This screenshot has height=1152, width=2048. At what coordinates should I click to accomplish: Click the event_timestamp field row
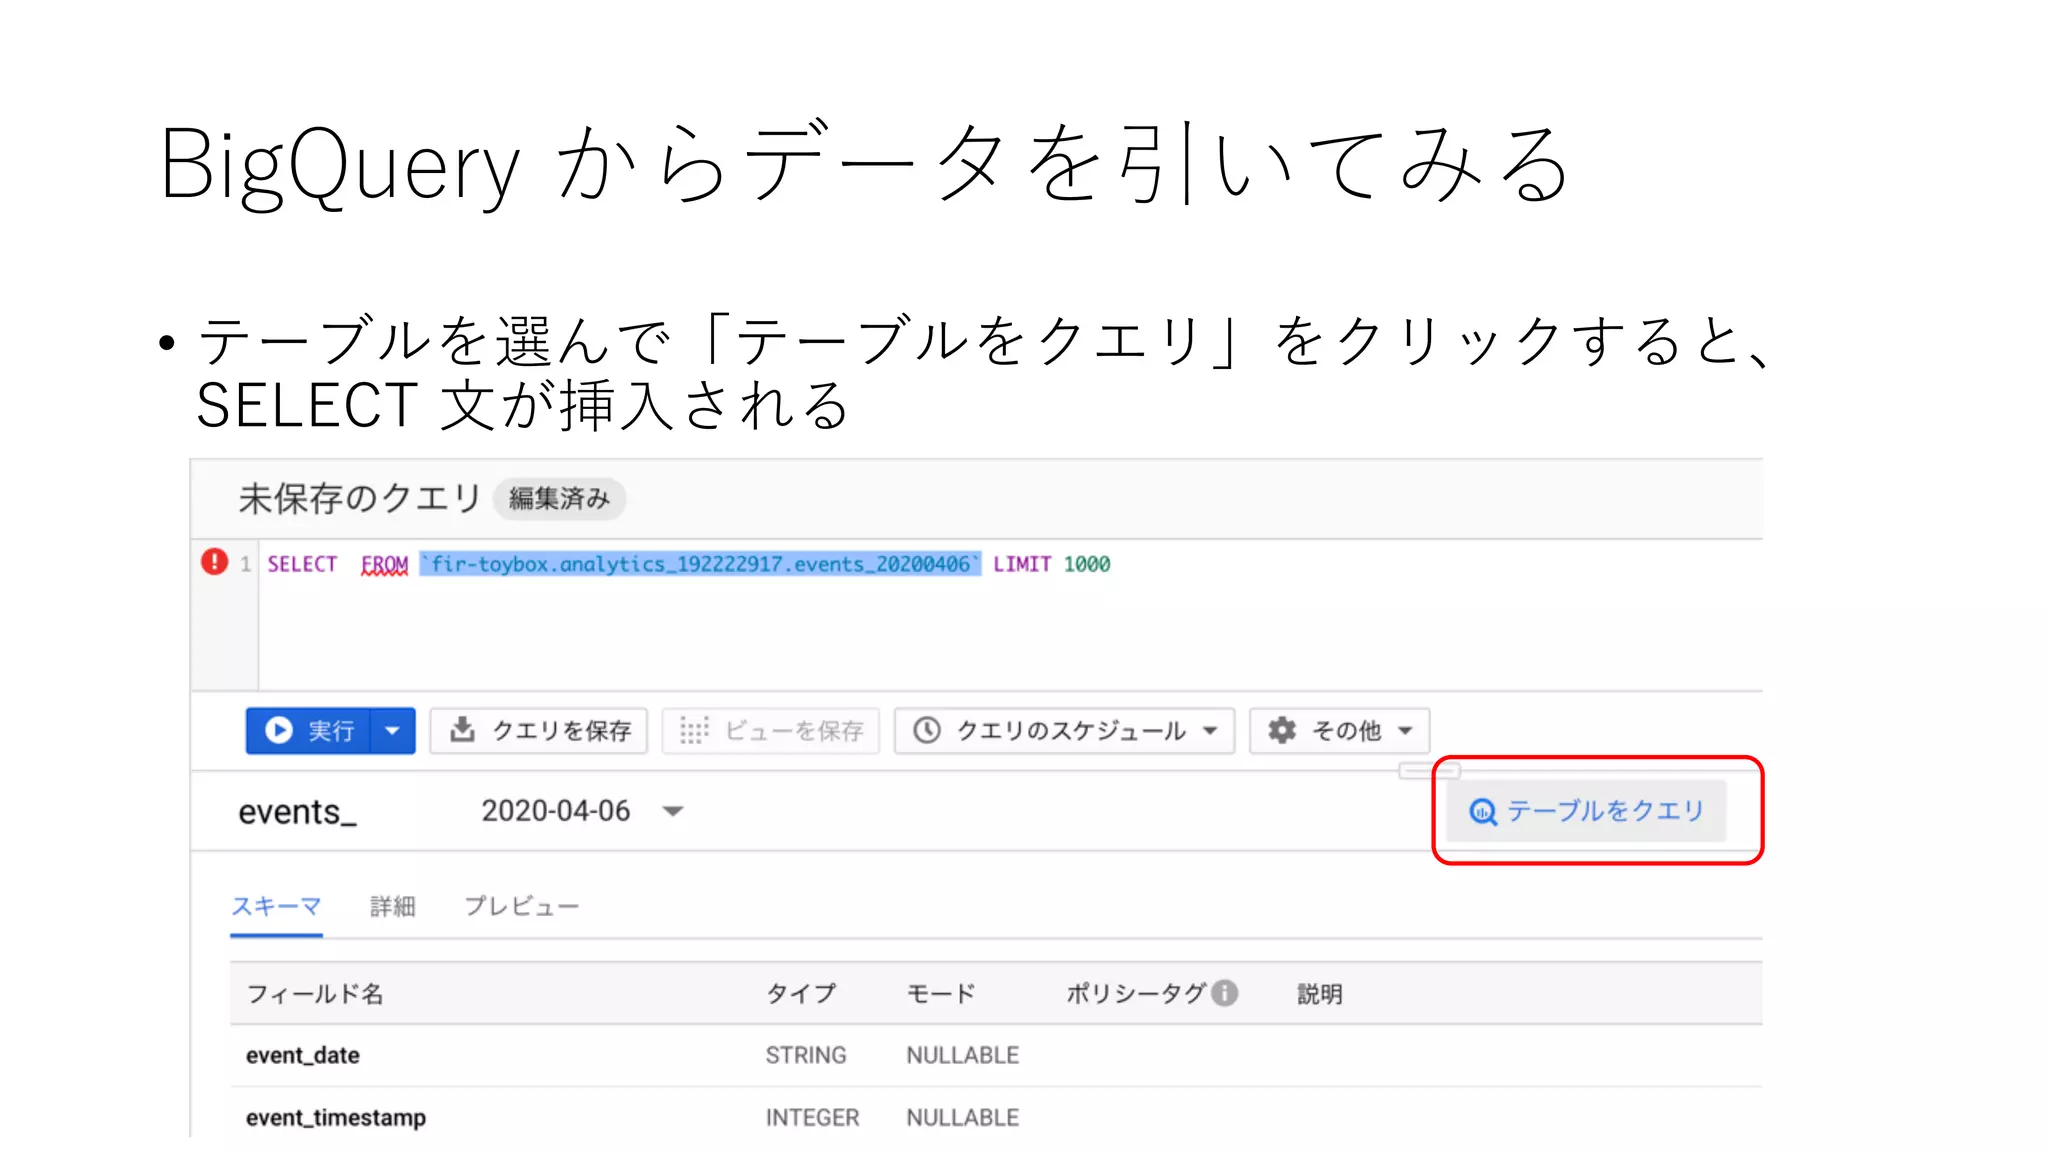[996, 1117]
